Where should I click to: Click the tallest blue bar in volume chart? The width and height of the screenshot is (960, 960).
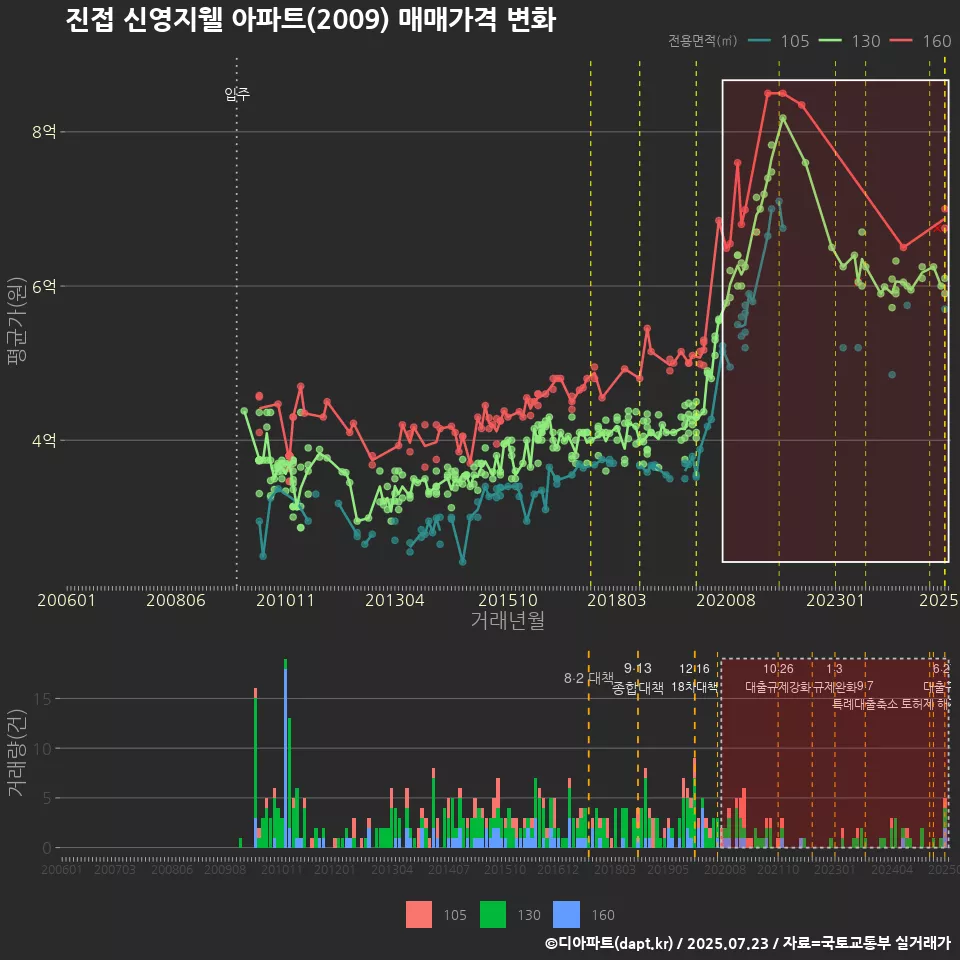click(285, 758)
